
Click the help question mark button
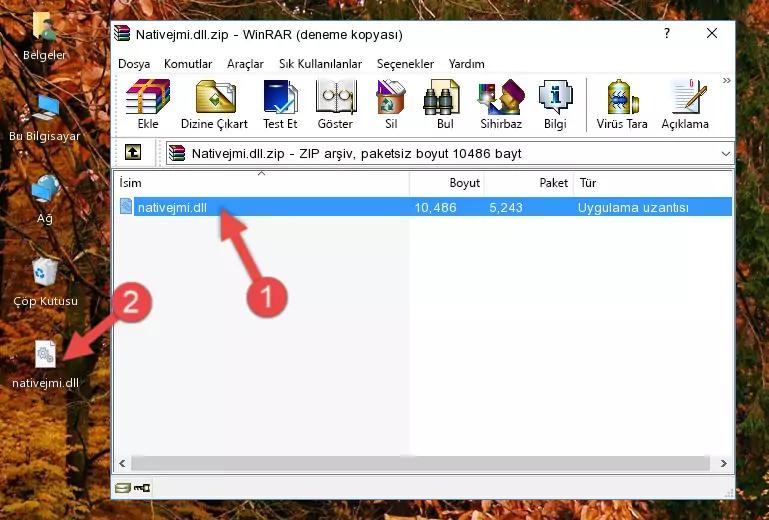666,33
